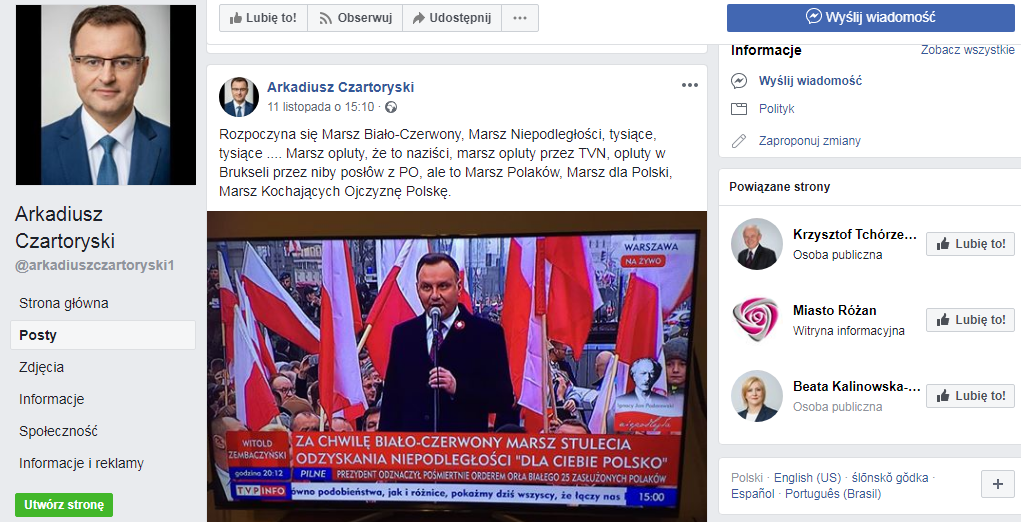Viewport: 1021px width, 522px height.
Task: Like Krzysztof Tchórzewski page
Action: coord(970,244)
